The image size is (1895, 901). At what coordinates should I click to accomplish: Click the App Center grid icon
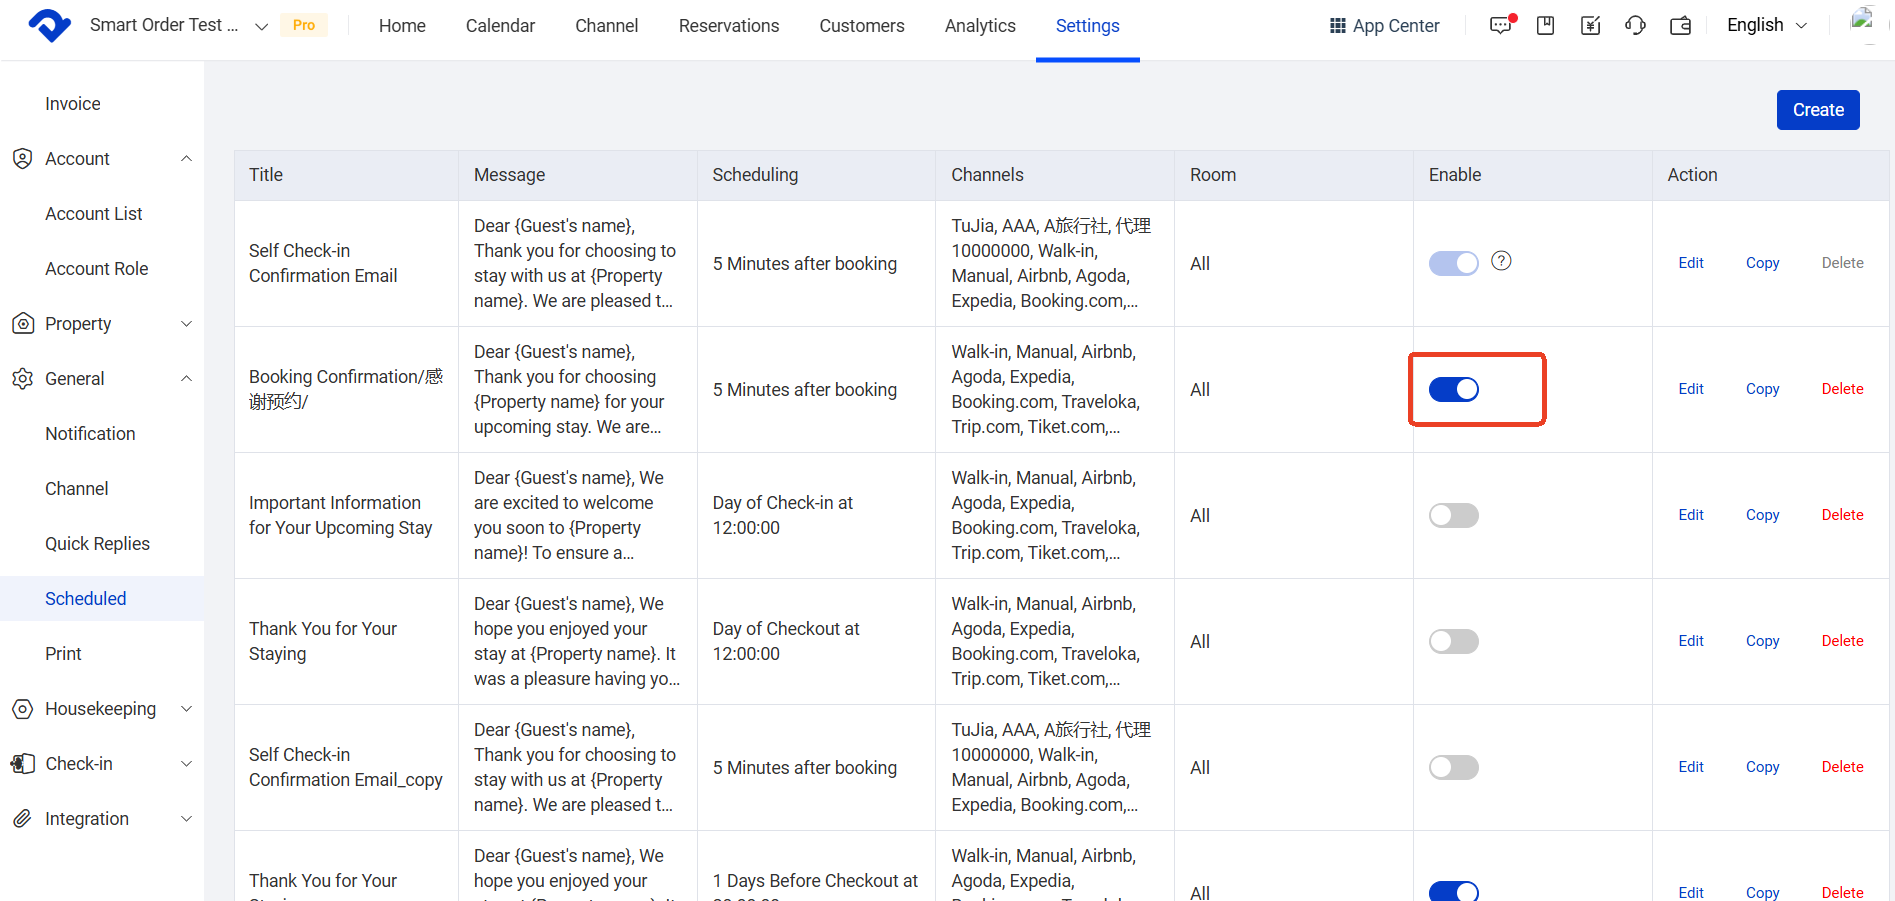(x=1337, y=26)
